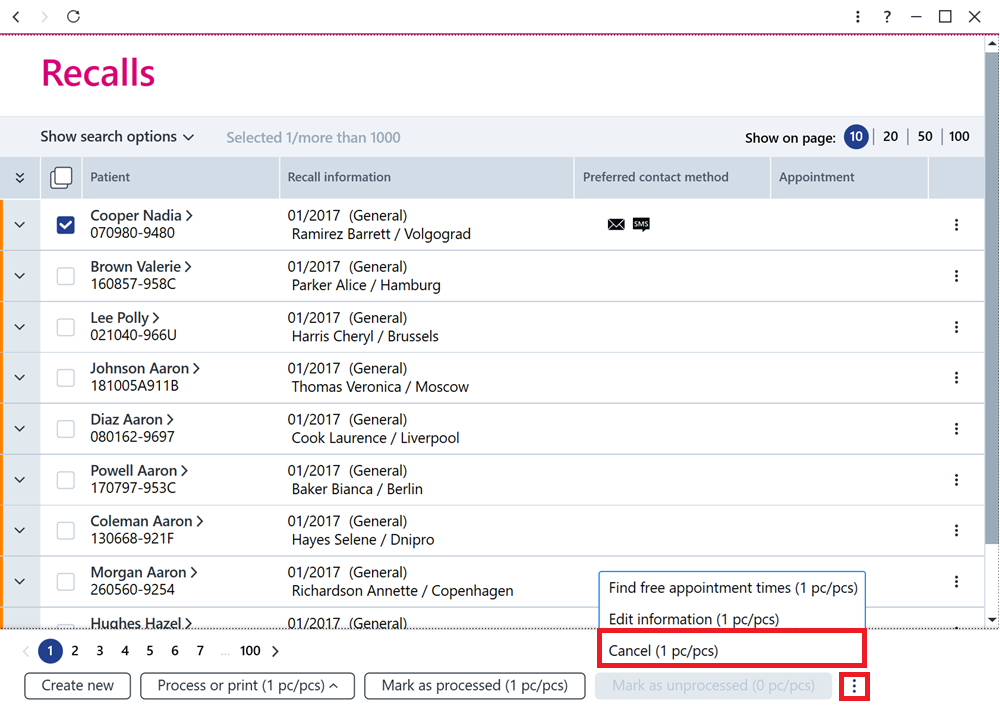Viewport: 1000px width, 707px height.
Task: Check the Johnson Aaron checkbox
Action: point(66,377)
